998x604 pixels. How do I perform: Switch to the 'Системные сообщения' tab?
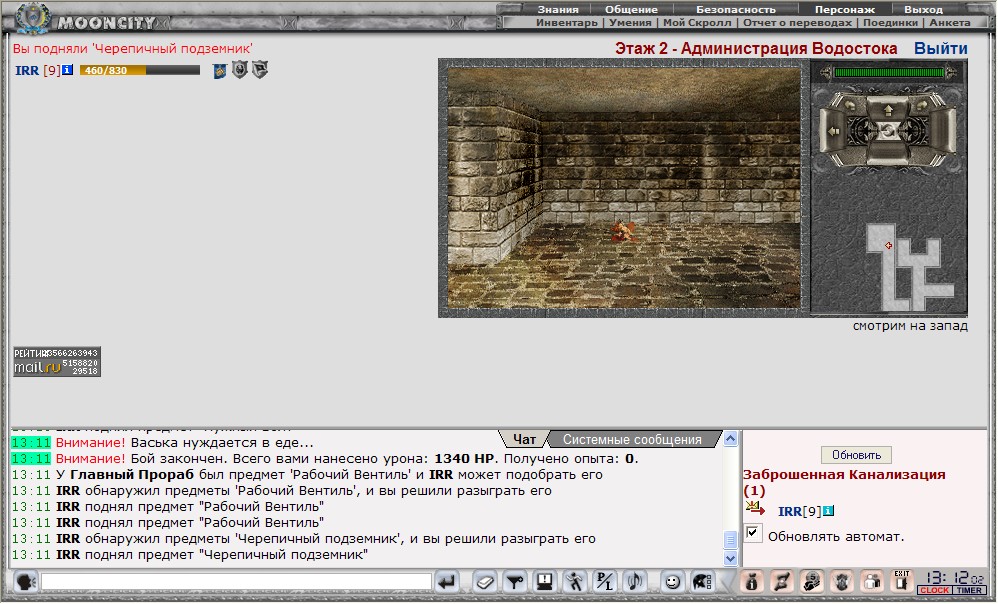(632, 439)
